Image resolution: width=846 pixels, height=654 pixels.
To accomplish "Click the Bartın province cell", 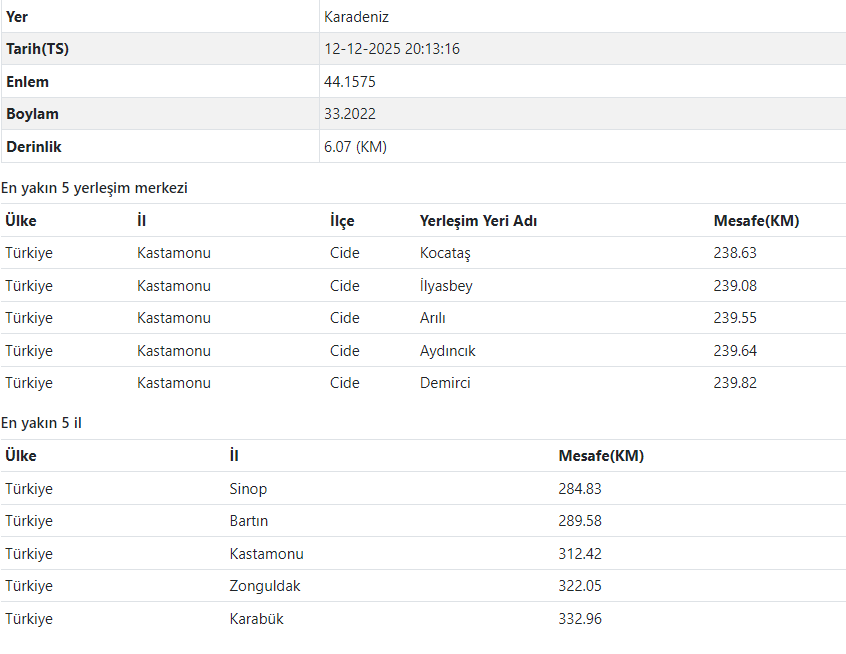I will [249, 521].
